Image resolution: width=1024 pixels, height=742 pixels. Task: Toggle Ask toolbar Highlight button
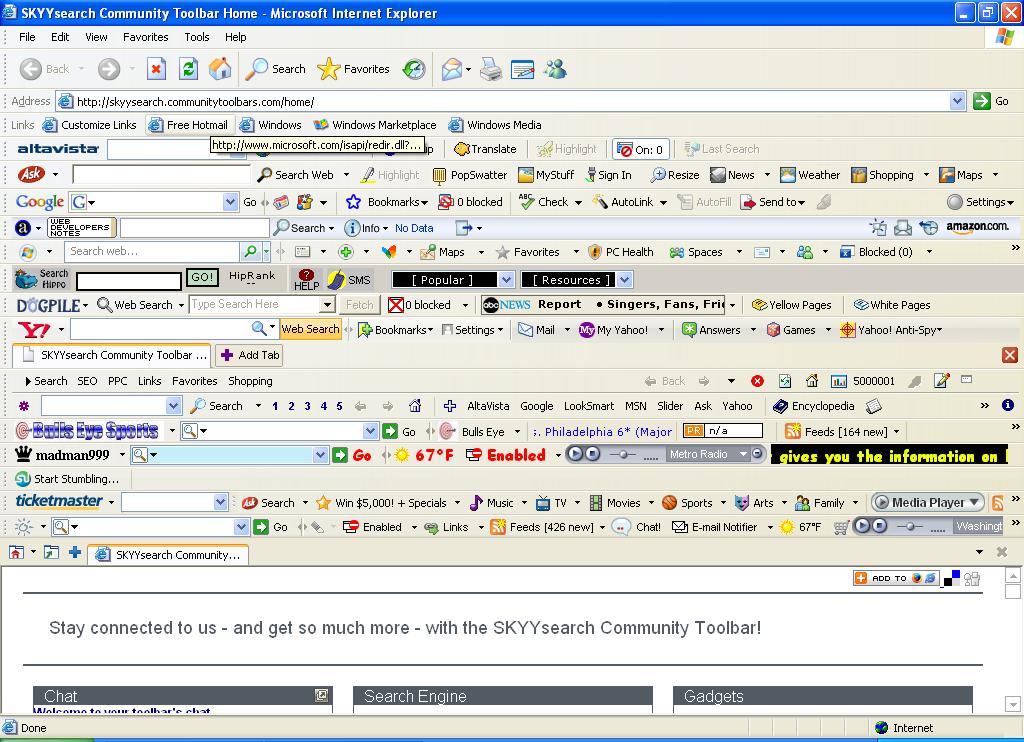pyautogui.click(x=390, y=175)
